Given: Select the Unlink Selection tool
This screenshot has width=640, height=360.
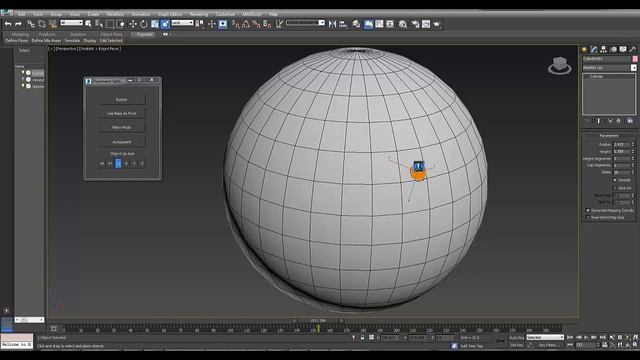Looking at the screenshot, I should (x=42, y=24).
